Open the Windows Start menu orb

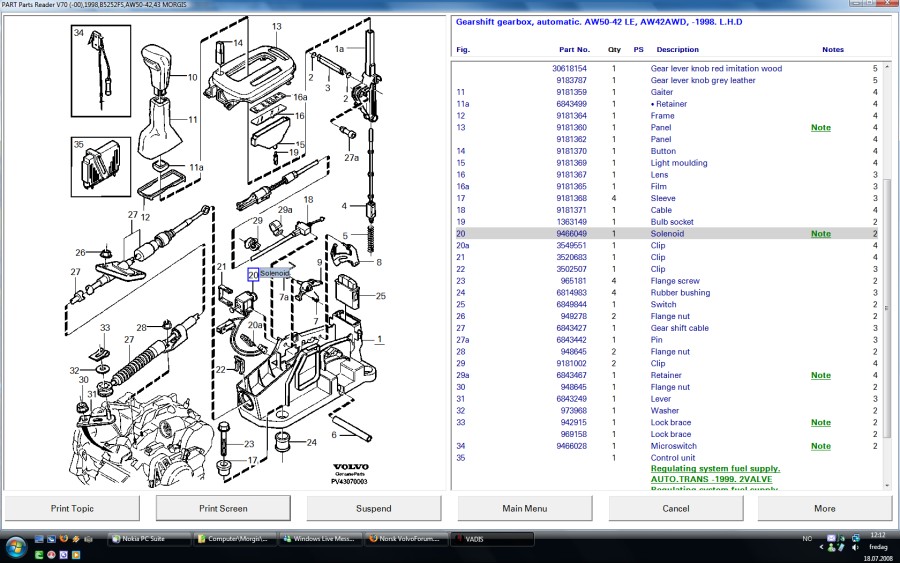tap(16, 548)
